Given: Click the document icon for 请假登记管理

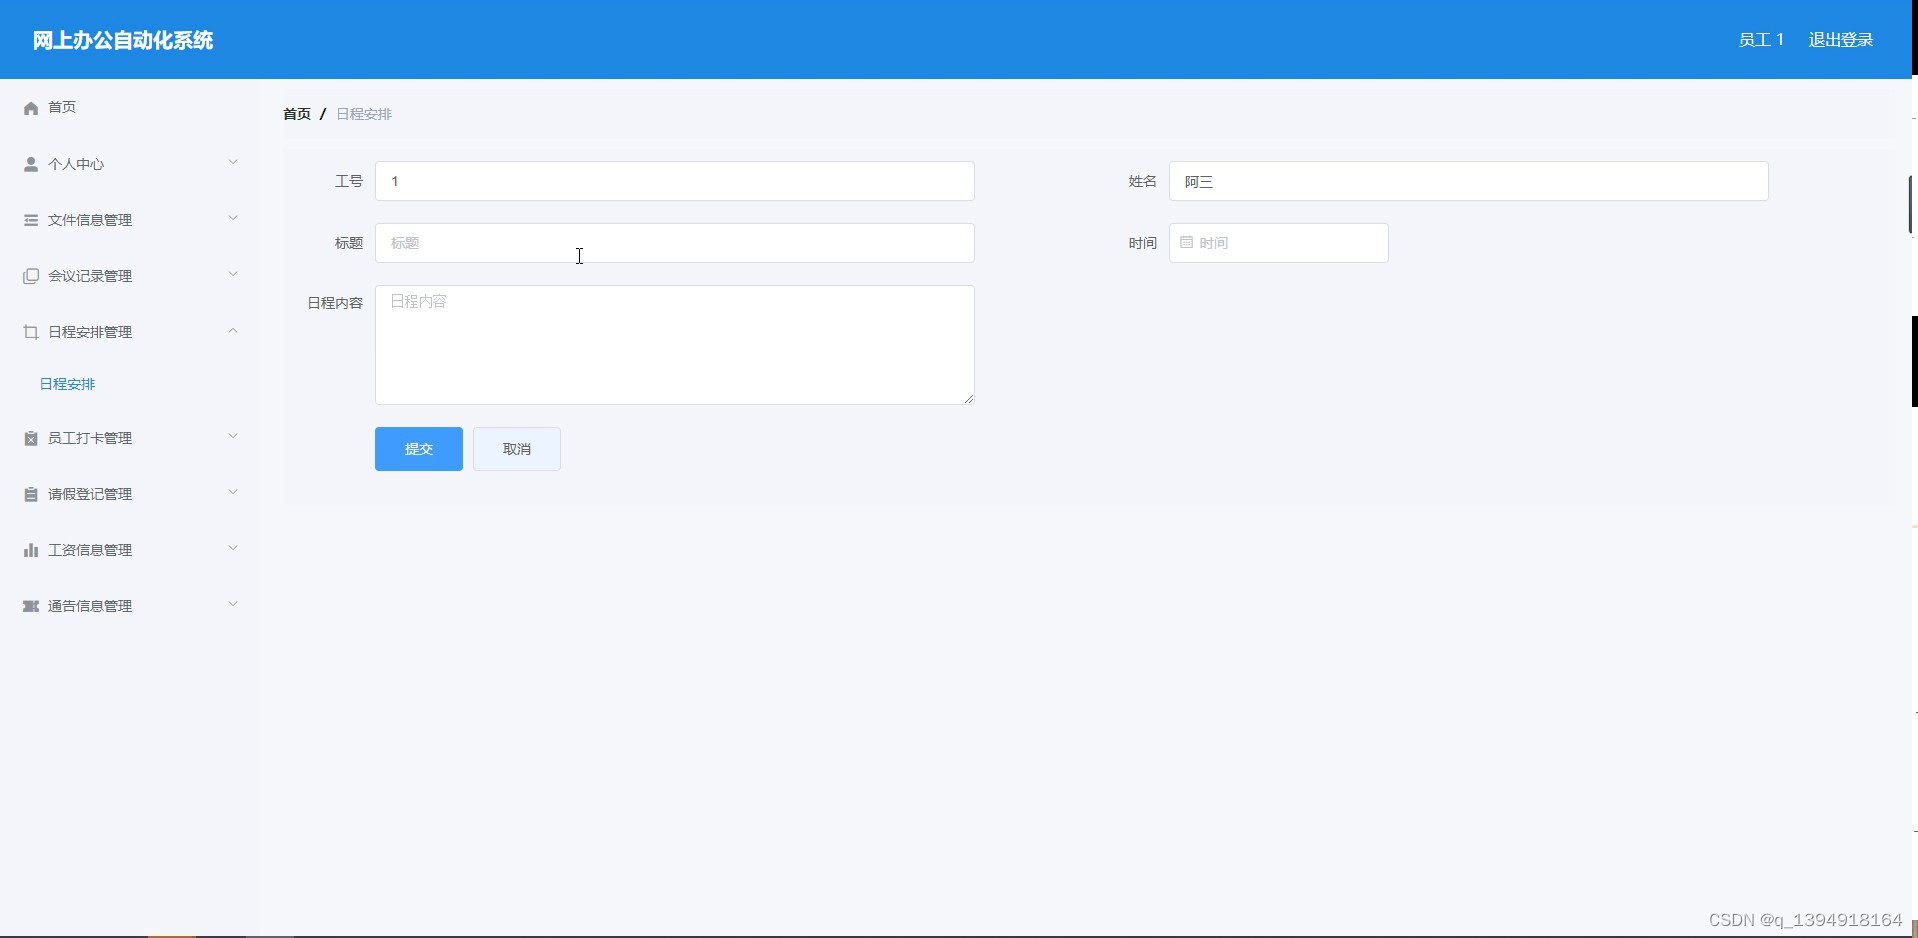Looking at the screenshot, I should tap(31, 494).
